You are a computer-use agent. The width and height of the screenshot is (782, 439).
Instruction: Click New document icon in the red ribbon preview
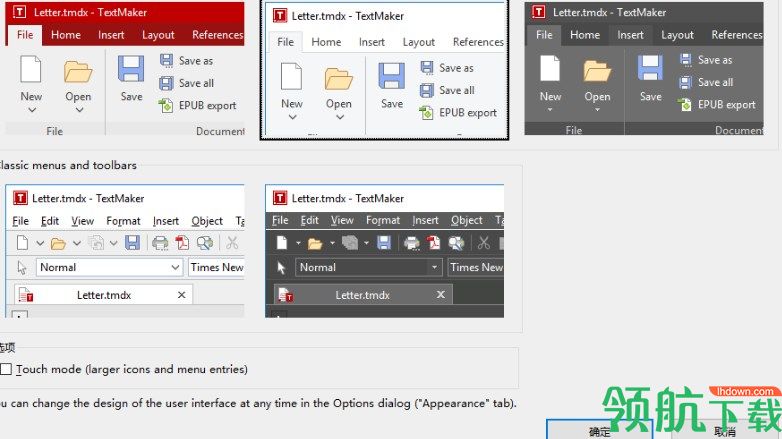(31, 69)
